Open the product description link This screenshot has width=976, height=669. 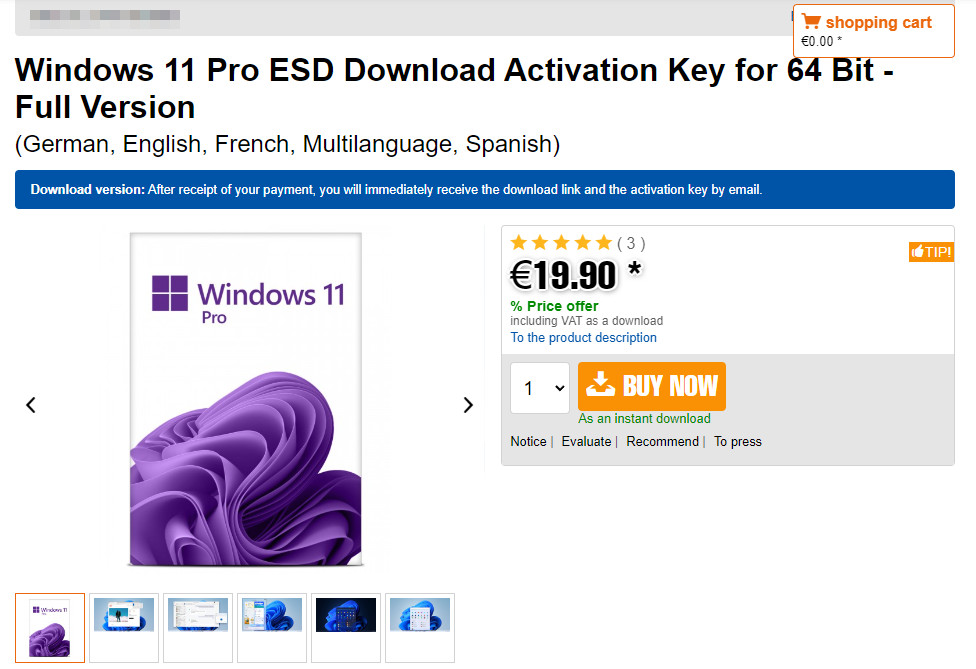(x=583, y=338)
